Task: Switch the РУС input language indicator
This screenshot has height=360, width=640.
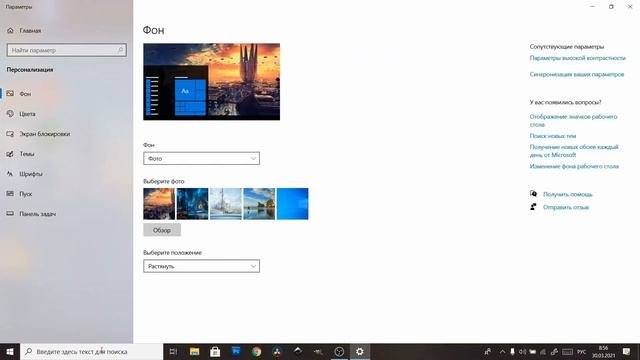Action: click(x=582, y=352)
